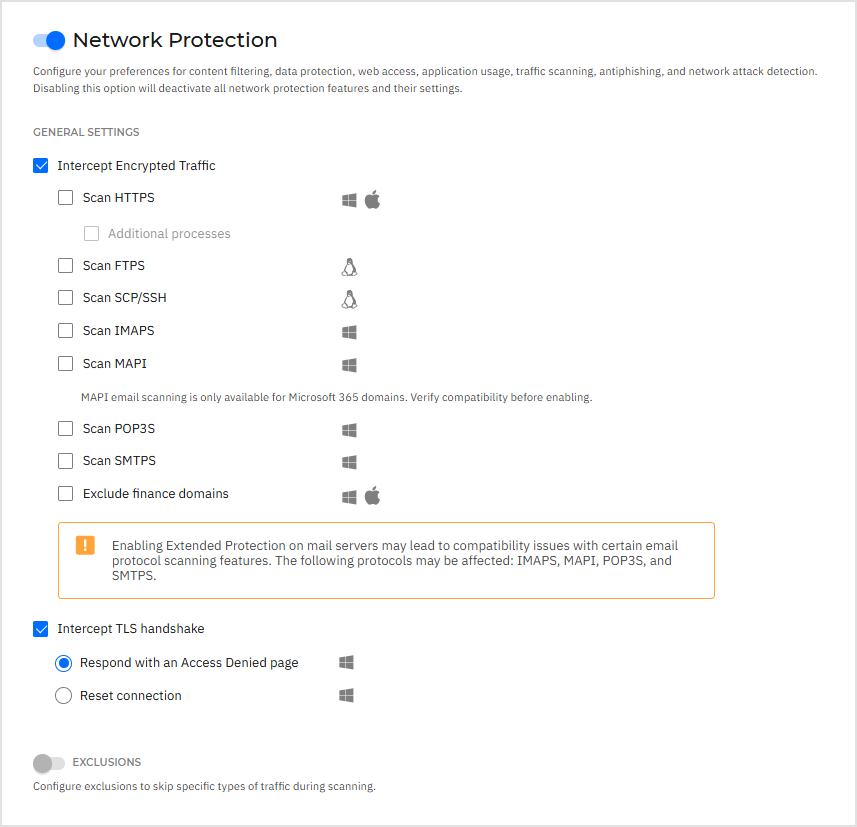The width and height of the screenshot is (857, 827).
Task: Disable the Network Protection toggle
Action: pyautogui.click(x=49, y=40)
